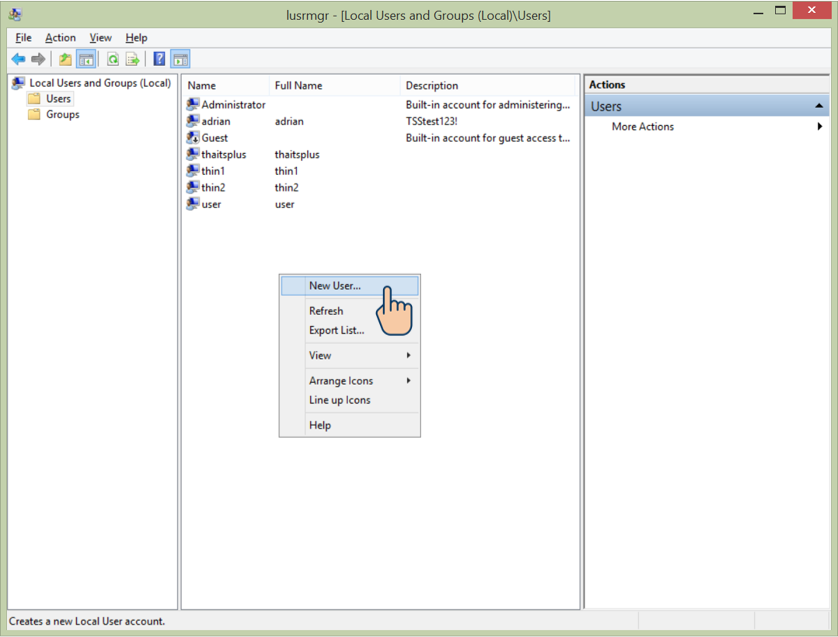Click thin2 in Full Name column
838x637 pixels.
tap(286, 187)
